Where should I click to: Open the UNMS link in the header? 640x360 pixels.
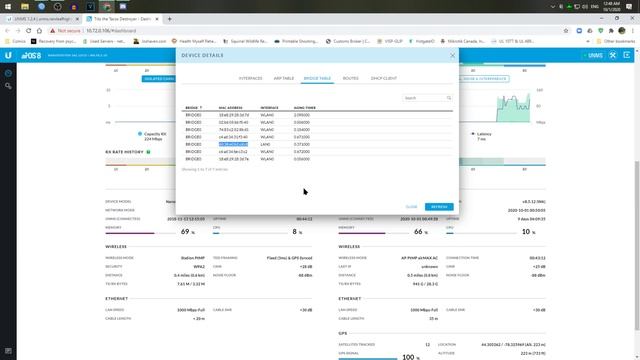[x=593, y=55]
